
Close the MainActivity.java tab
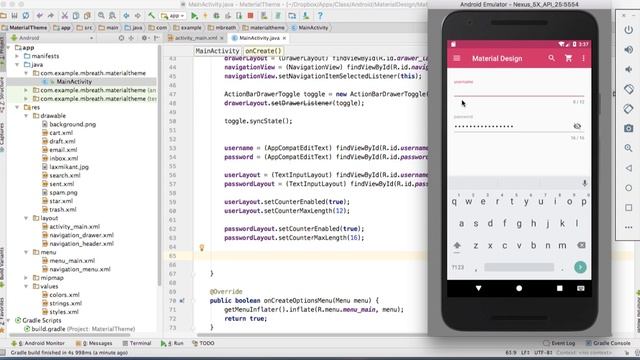(284, 38)
